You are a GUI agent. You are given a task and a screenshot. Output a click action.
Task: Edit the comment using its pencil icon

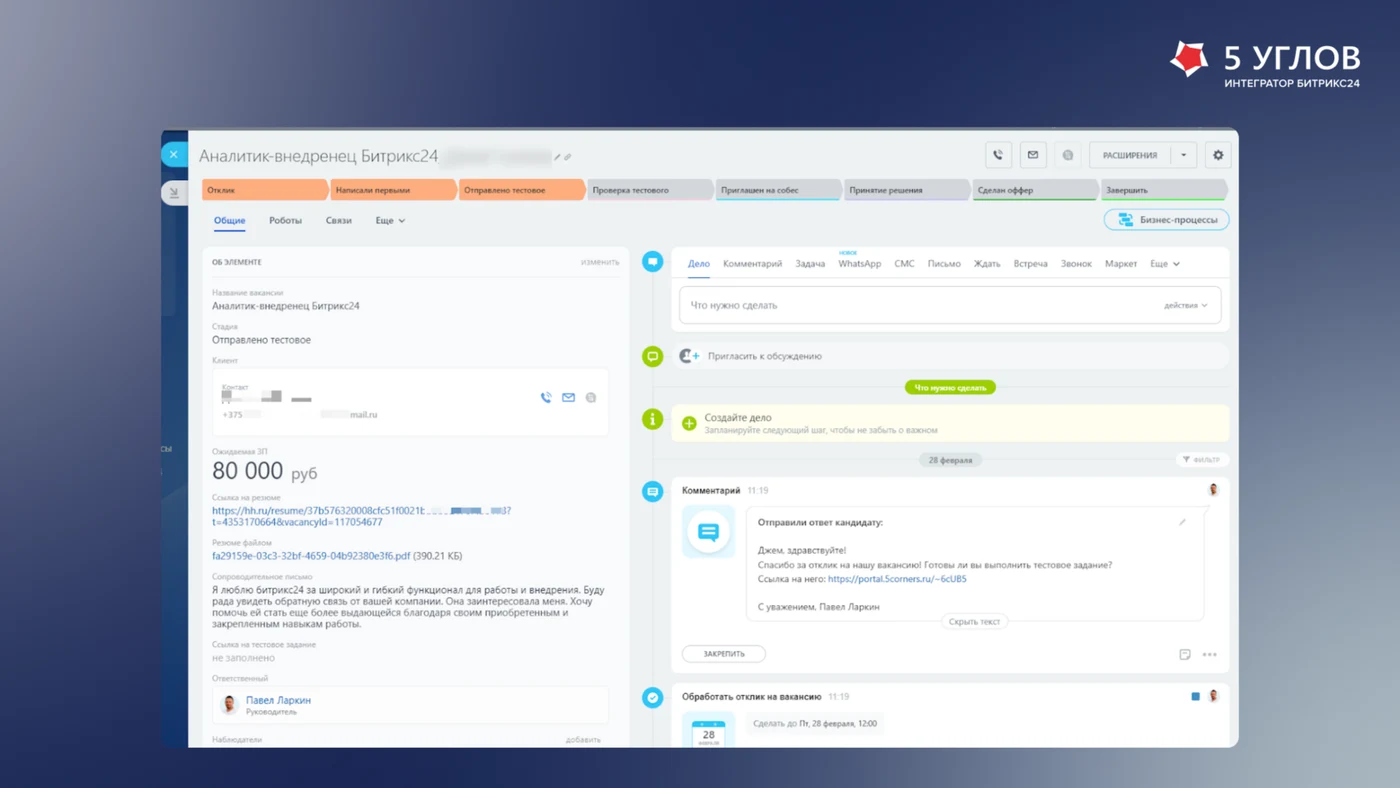click(x=1182, y=522)
